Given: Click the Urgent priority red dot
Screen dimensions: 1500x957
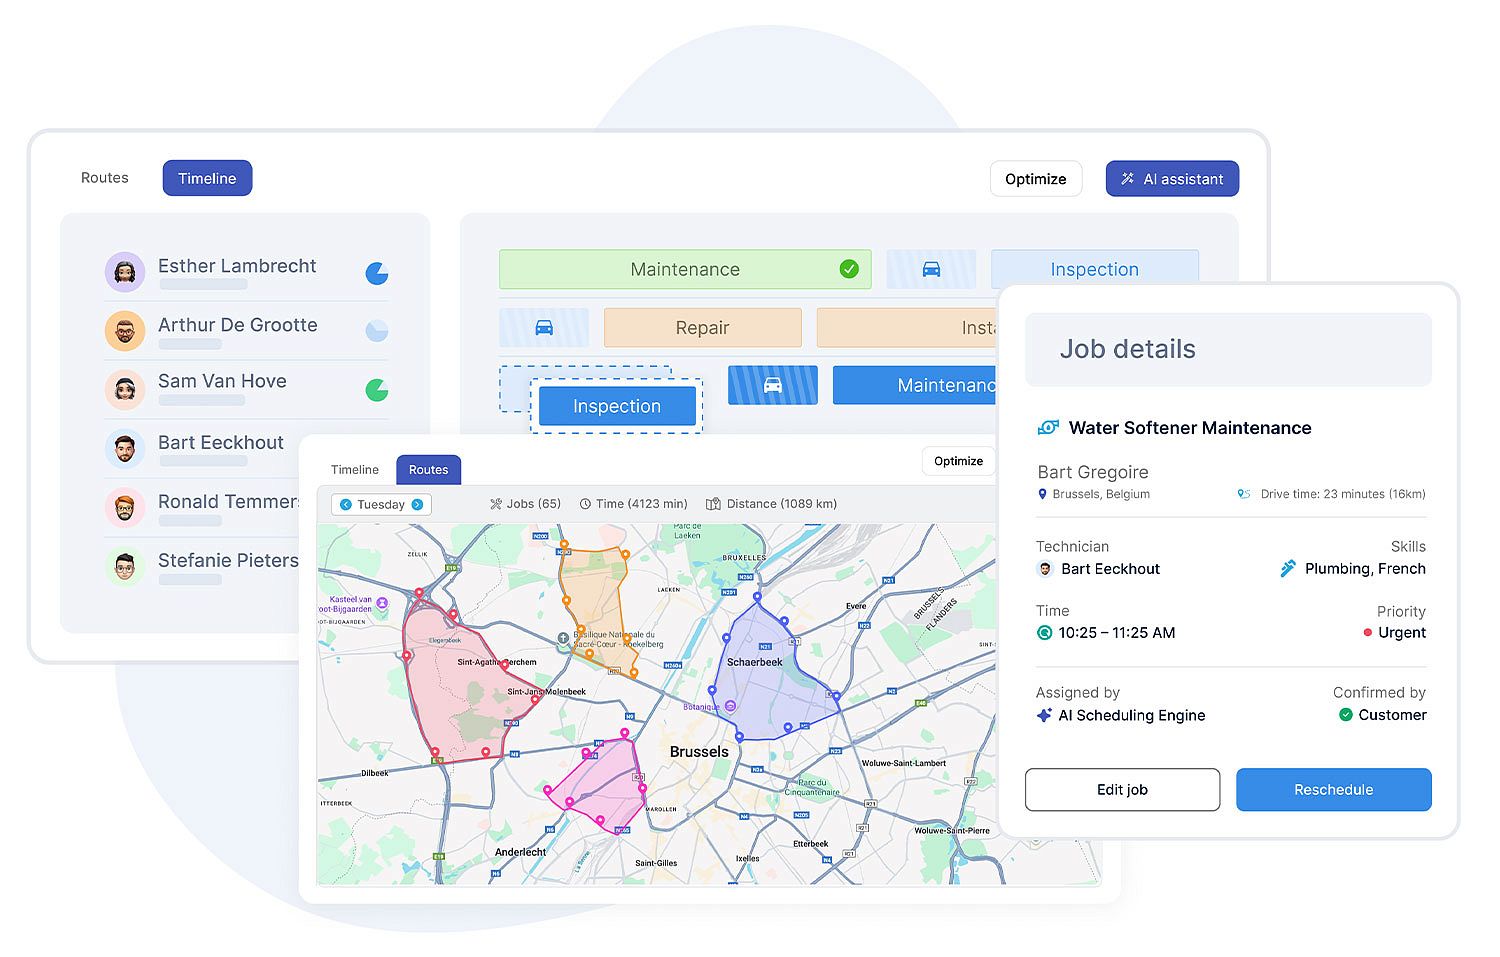Looking at the screenshot, I should click(1366, 632).
